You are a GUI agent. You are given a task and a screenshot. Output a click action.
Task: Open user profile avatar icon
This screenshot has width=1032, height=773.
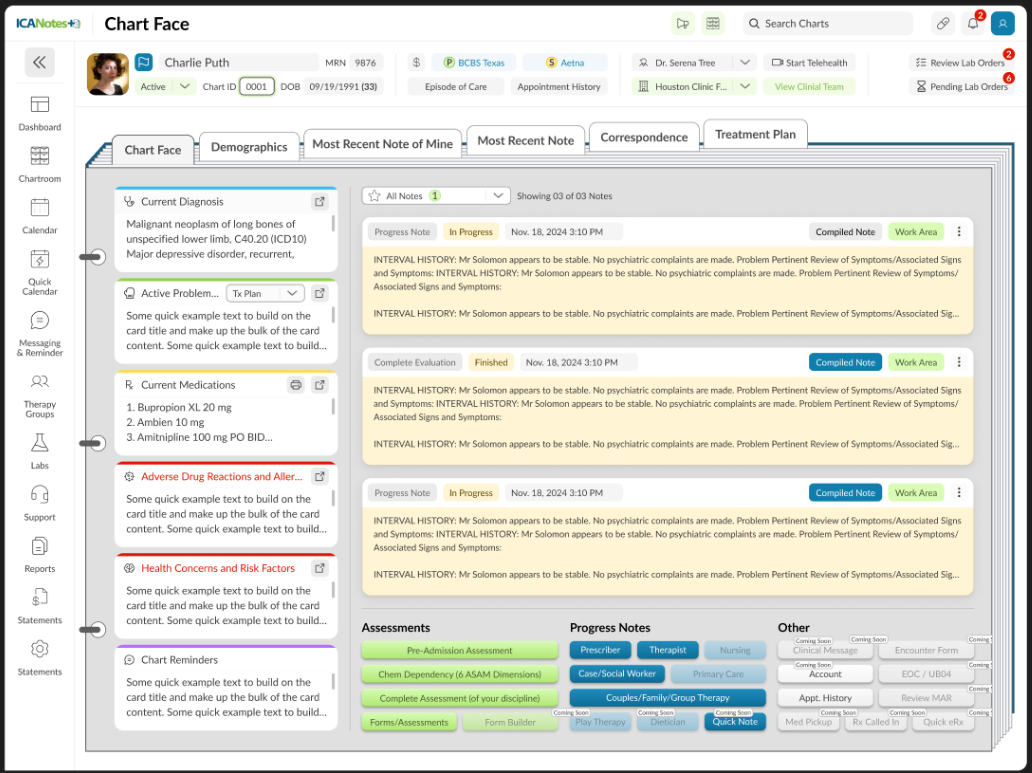coord(1002,24)
